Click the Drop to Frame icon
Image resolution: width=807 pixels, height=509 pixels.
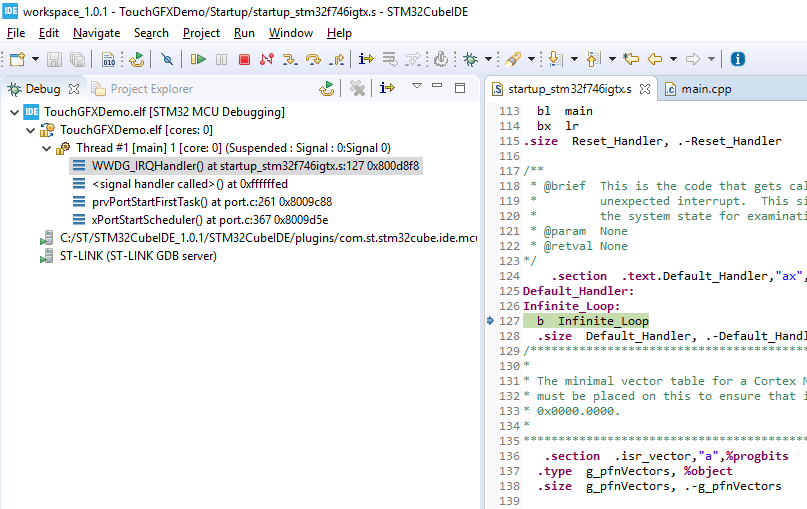390,59
